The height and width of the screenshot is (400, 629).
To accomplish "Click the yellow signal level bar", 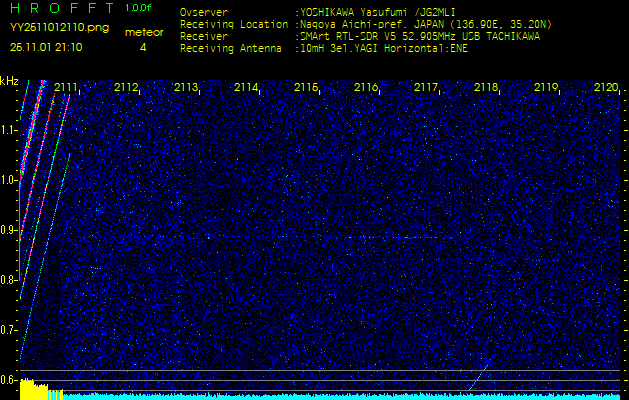I will coord(30,390).
